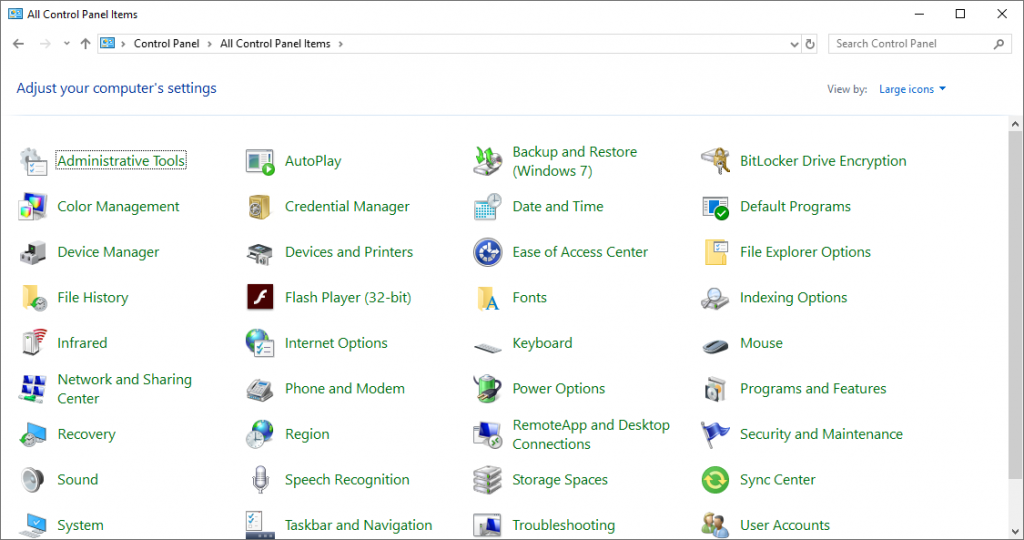The width and height of the screenshot is (1024, 540).
Task: Open the Internet Options globe icon
Action: pyautogui.click(x=260, y=343)
